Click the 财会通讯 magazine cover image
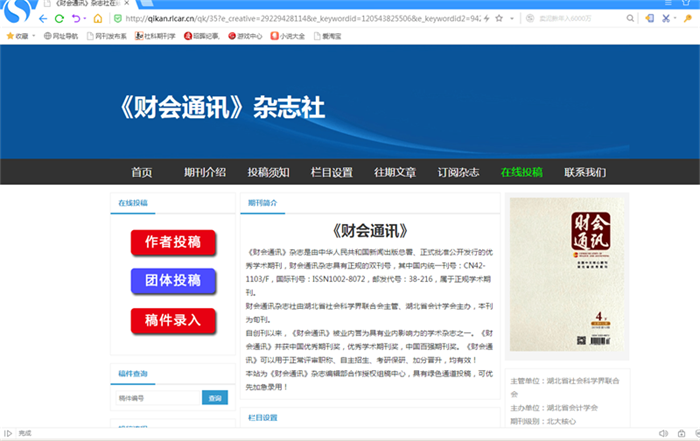 click(x=567, y=275)
